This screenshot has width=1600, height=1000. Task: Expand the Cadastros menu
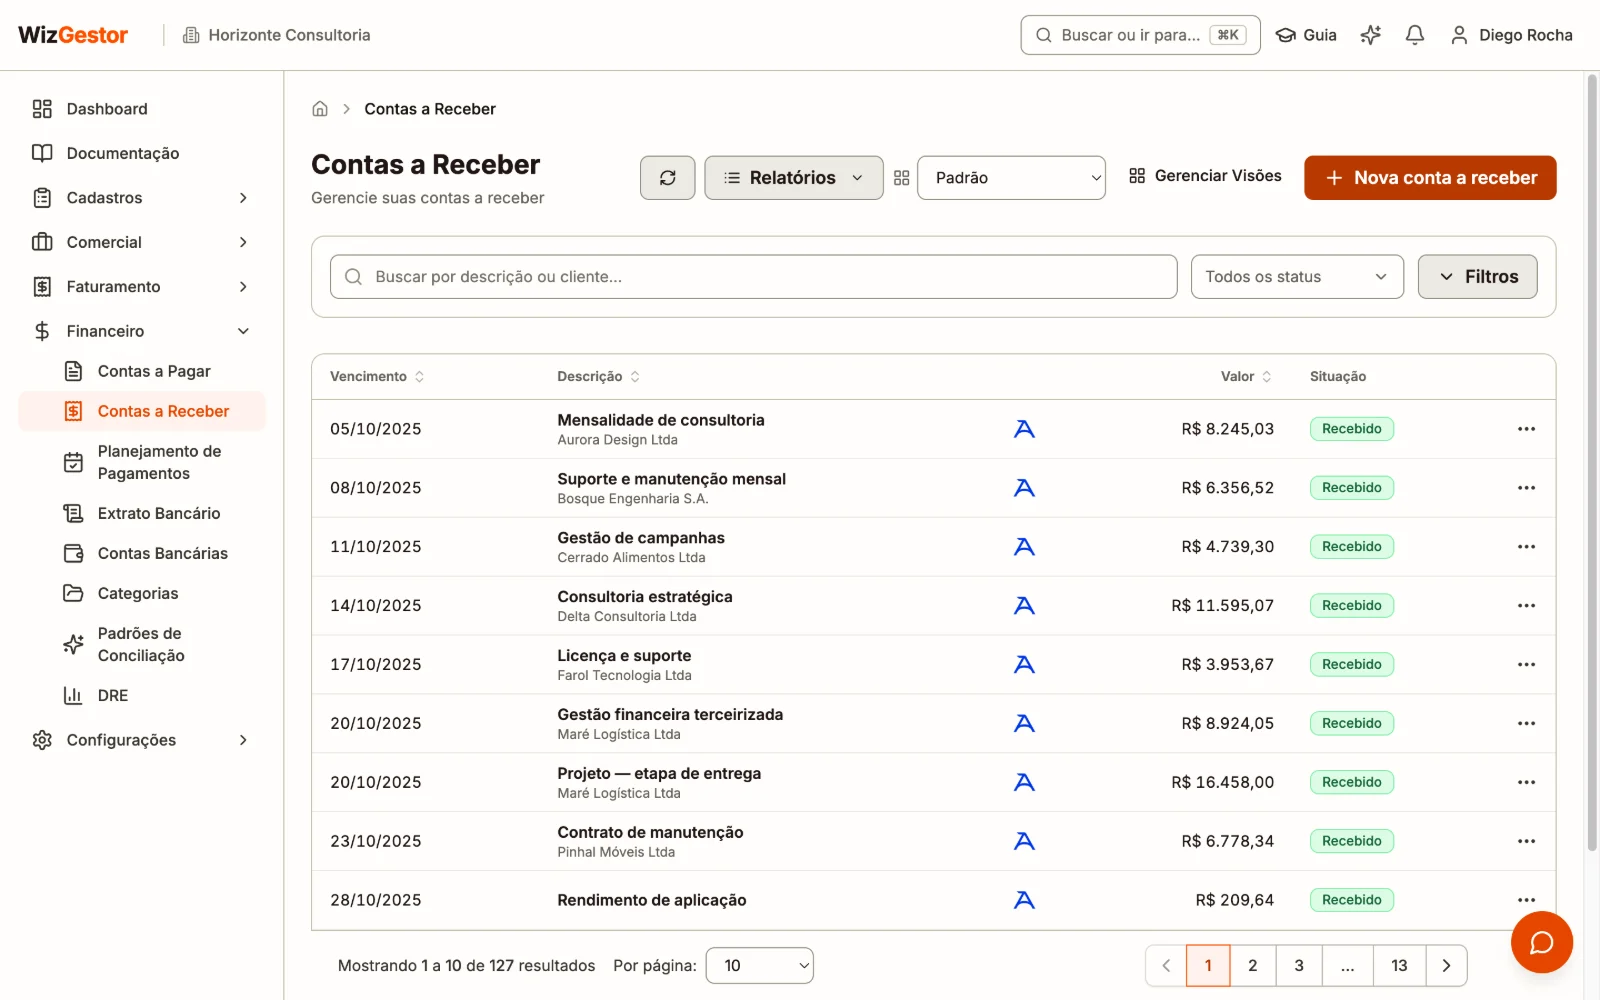[x=141, y=198]
